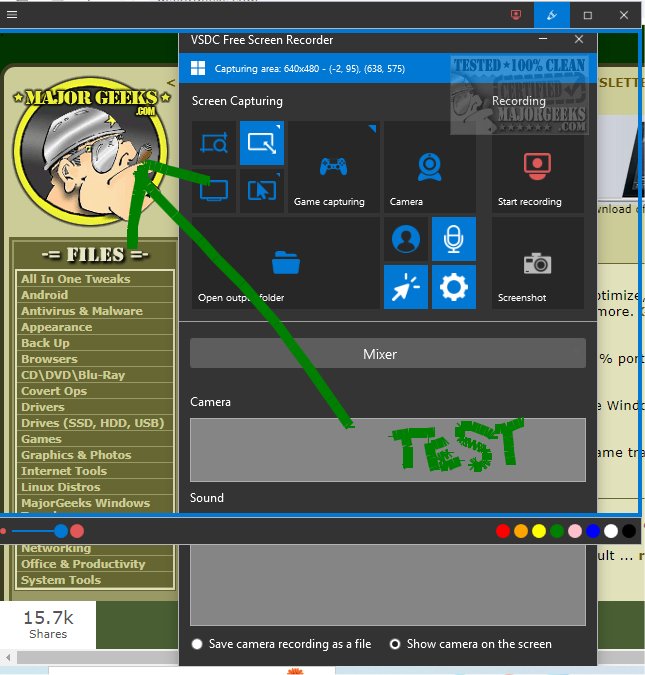
Task: Close the VSDC Free Screen Recorder window
Action: pyautogui.click(x=579, y=39)
